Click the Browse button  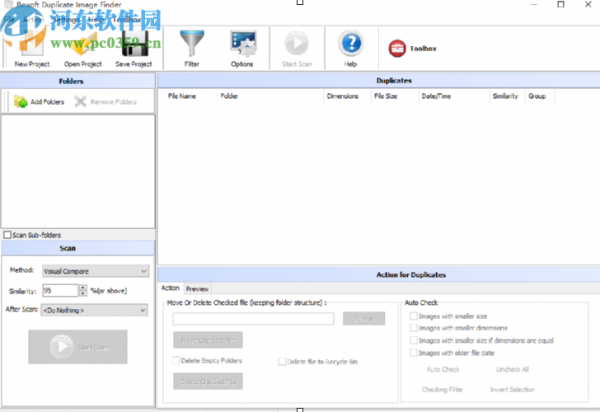[364, 319]
